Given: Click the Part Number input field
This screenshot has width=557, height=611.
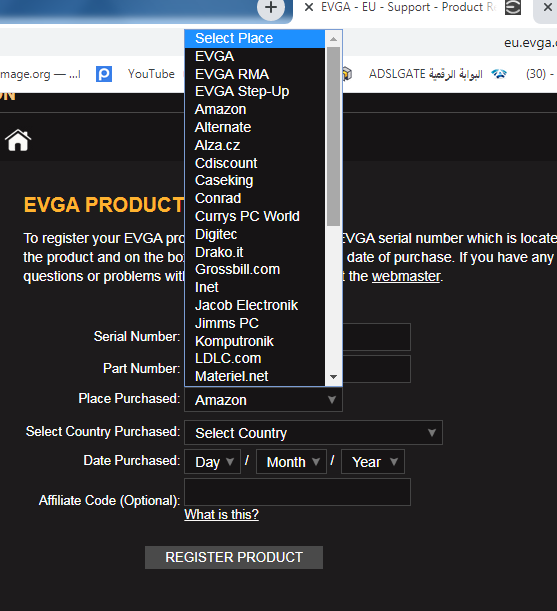Looking at the screenshot, I should [377, 369].
